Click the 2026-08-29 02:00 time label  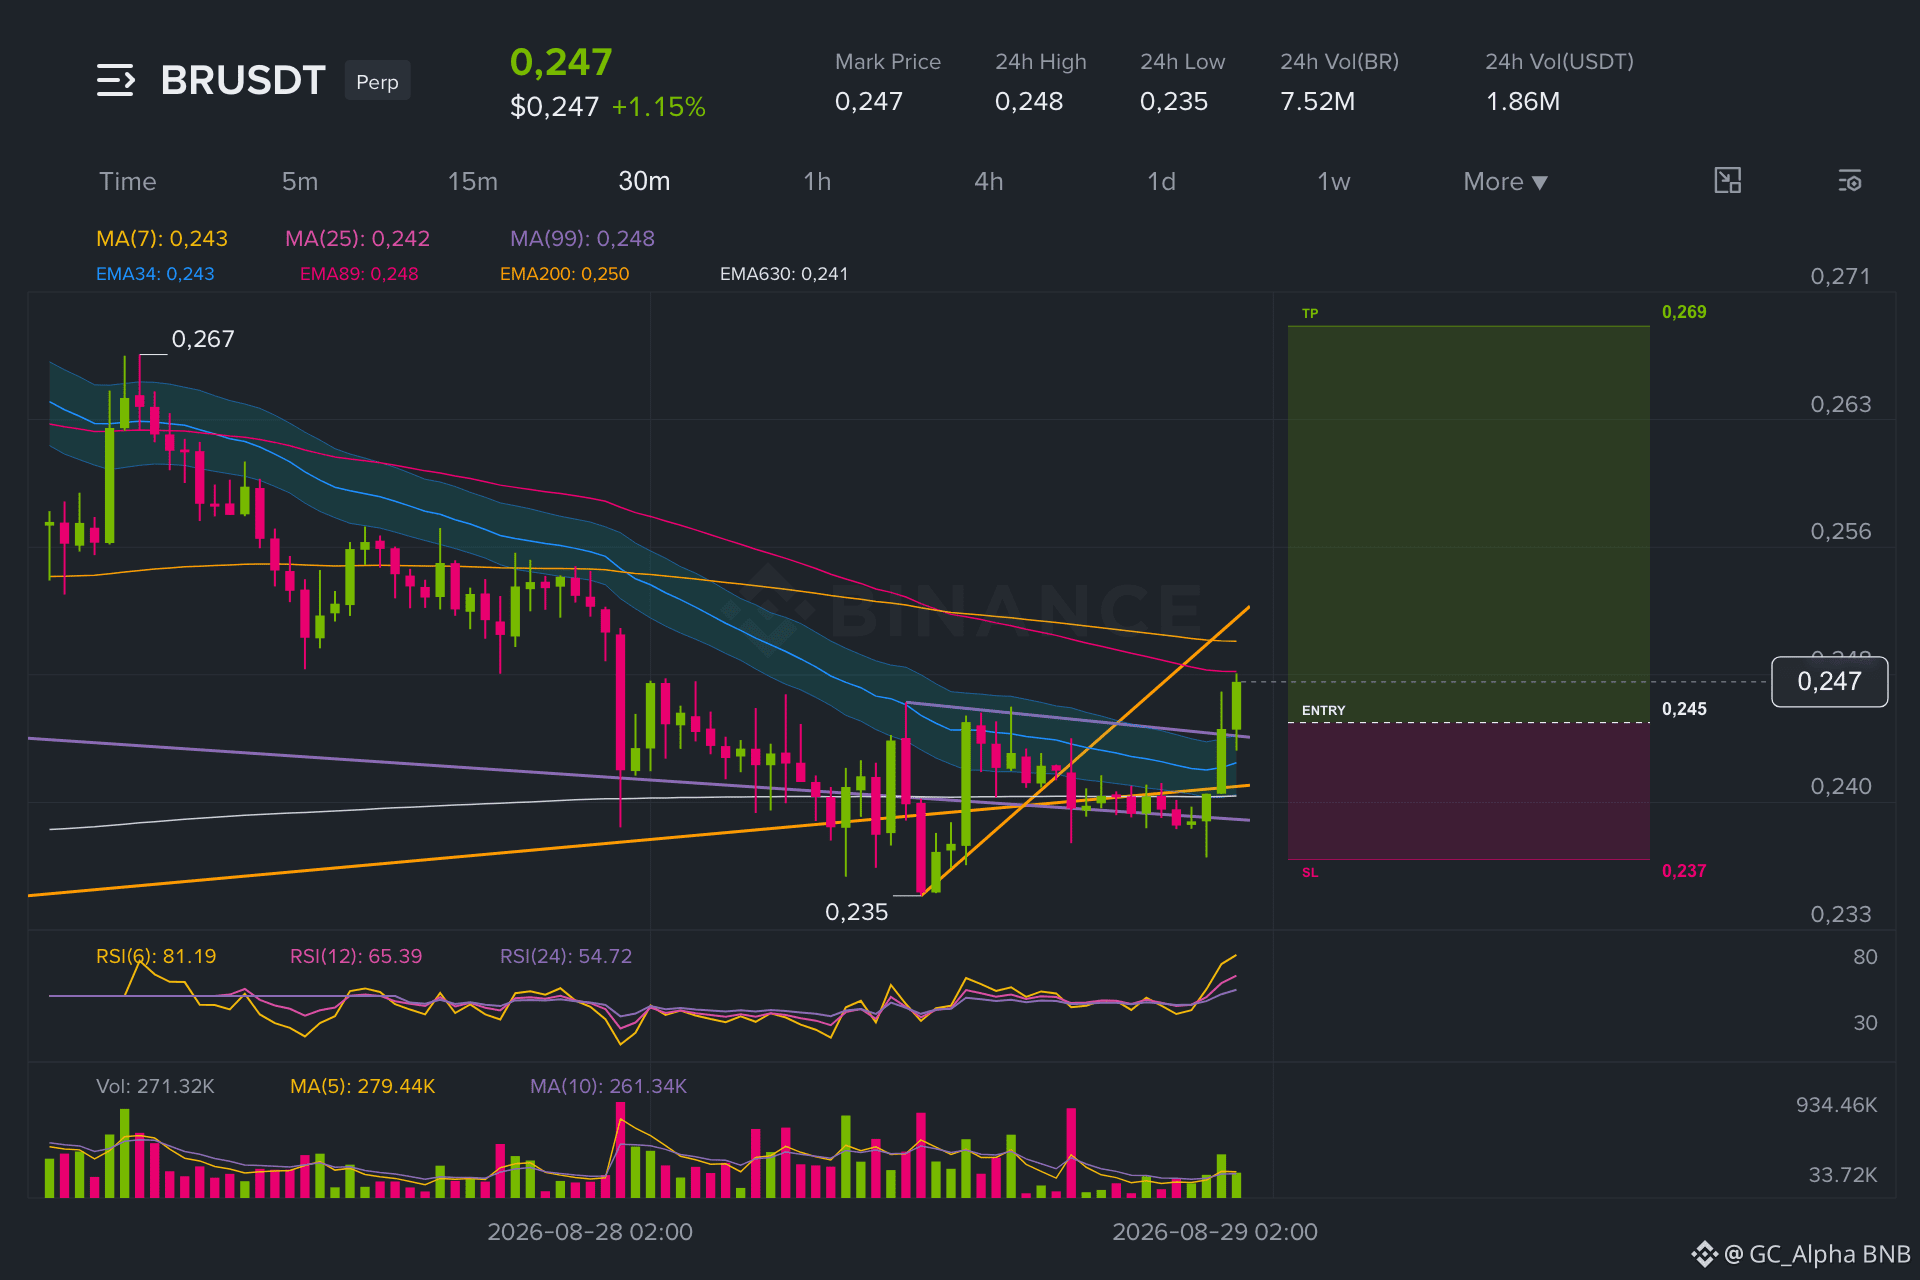pyautogui.click(x=1215, y=1232)
